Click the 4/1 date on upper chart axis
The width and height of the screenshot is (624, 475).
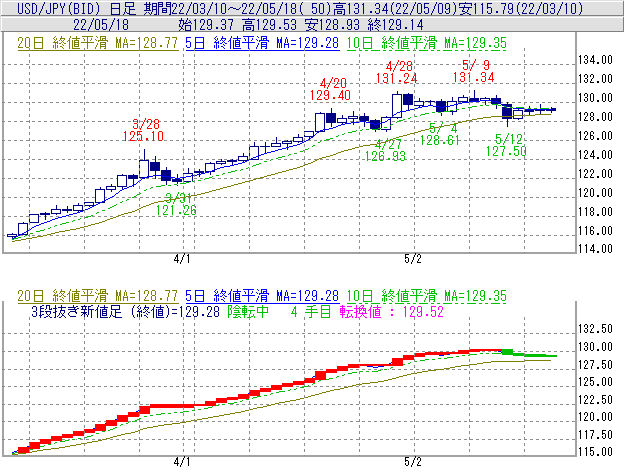tap(182, 259)
